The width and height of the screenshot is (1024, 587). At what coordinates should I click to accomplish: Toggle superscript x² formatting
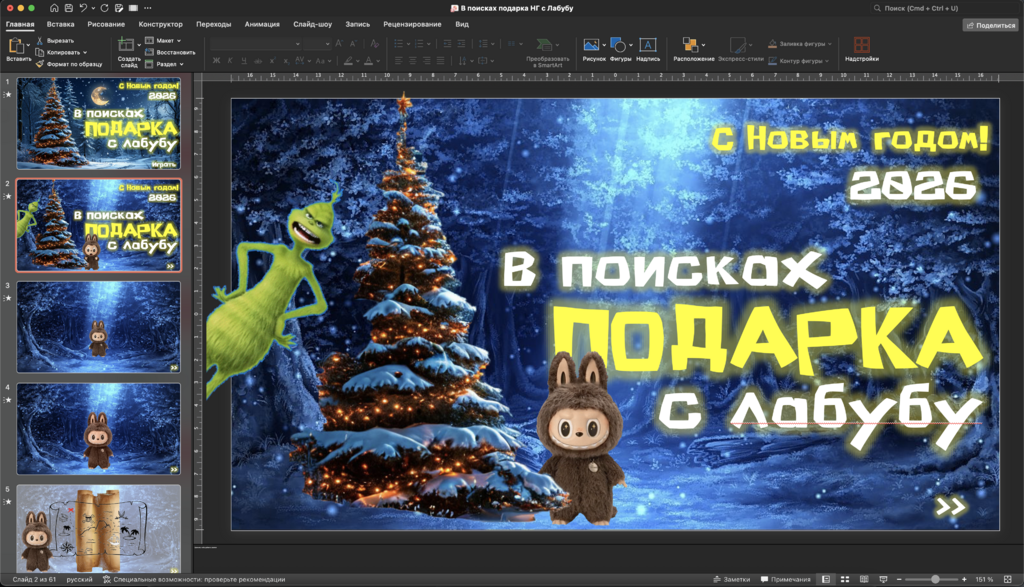coord(272,61)
